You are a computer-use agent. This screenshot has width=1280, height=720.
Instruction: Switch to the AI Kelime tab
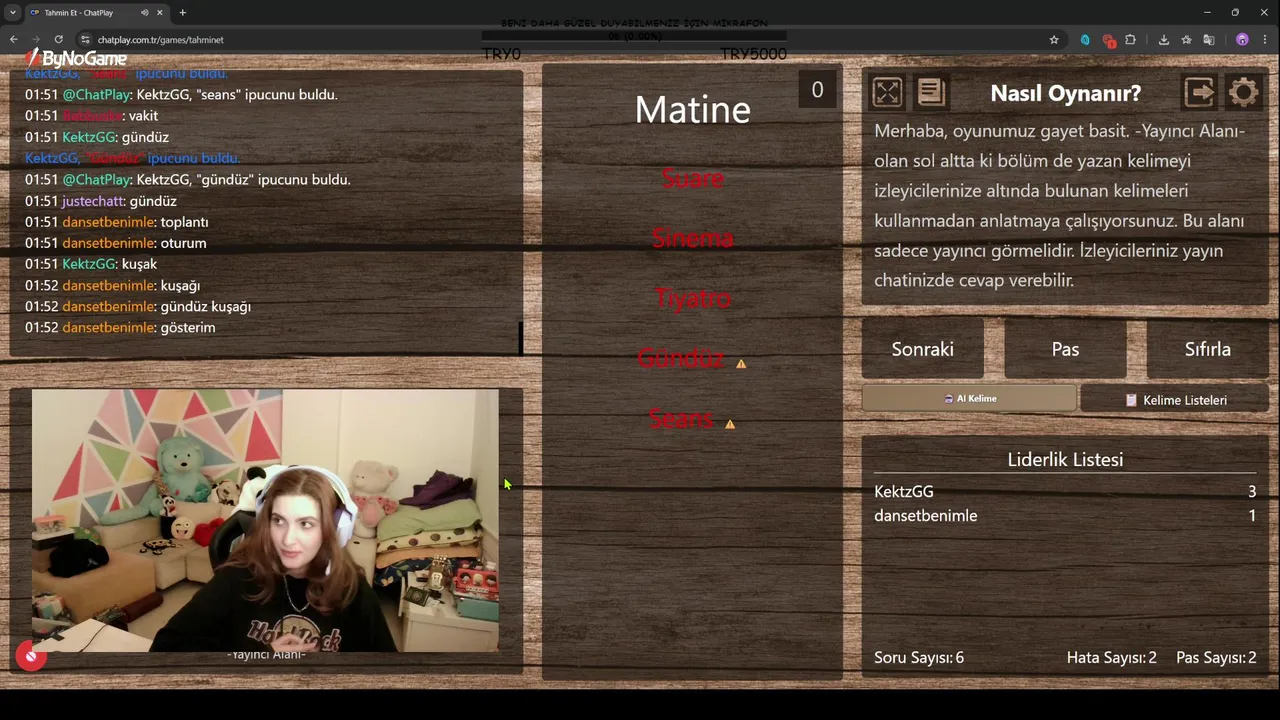(x=969, y=399)
